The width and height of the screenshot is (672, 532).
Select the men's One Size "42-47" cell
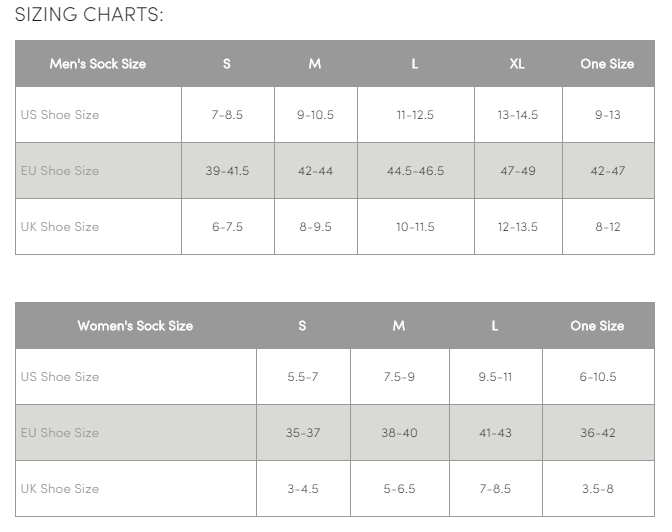[x=607, y=171]
